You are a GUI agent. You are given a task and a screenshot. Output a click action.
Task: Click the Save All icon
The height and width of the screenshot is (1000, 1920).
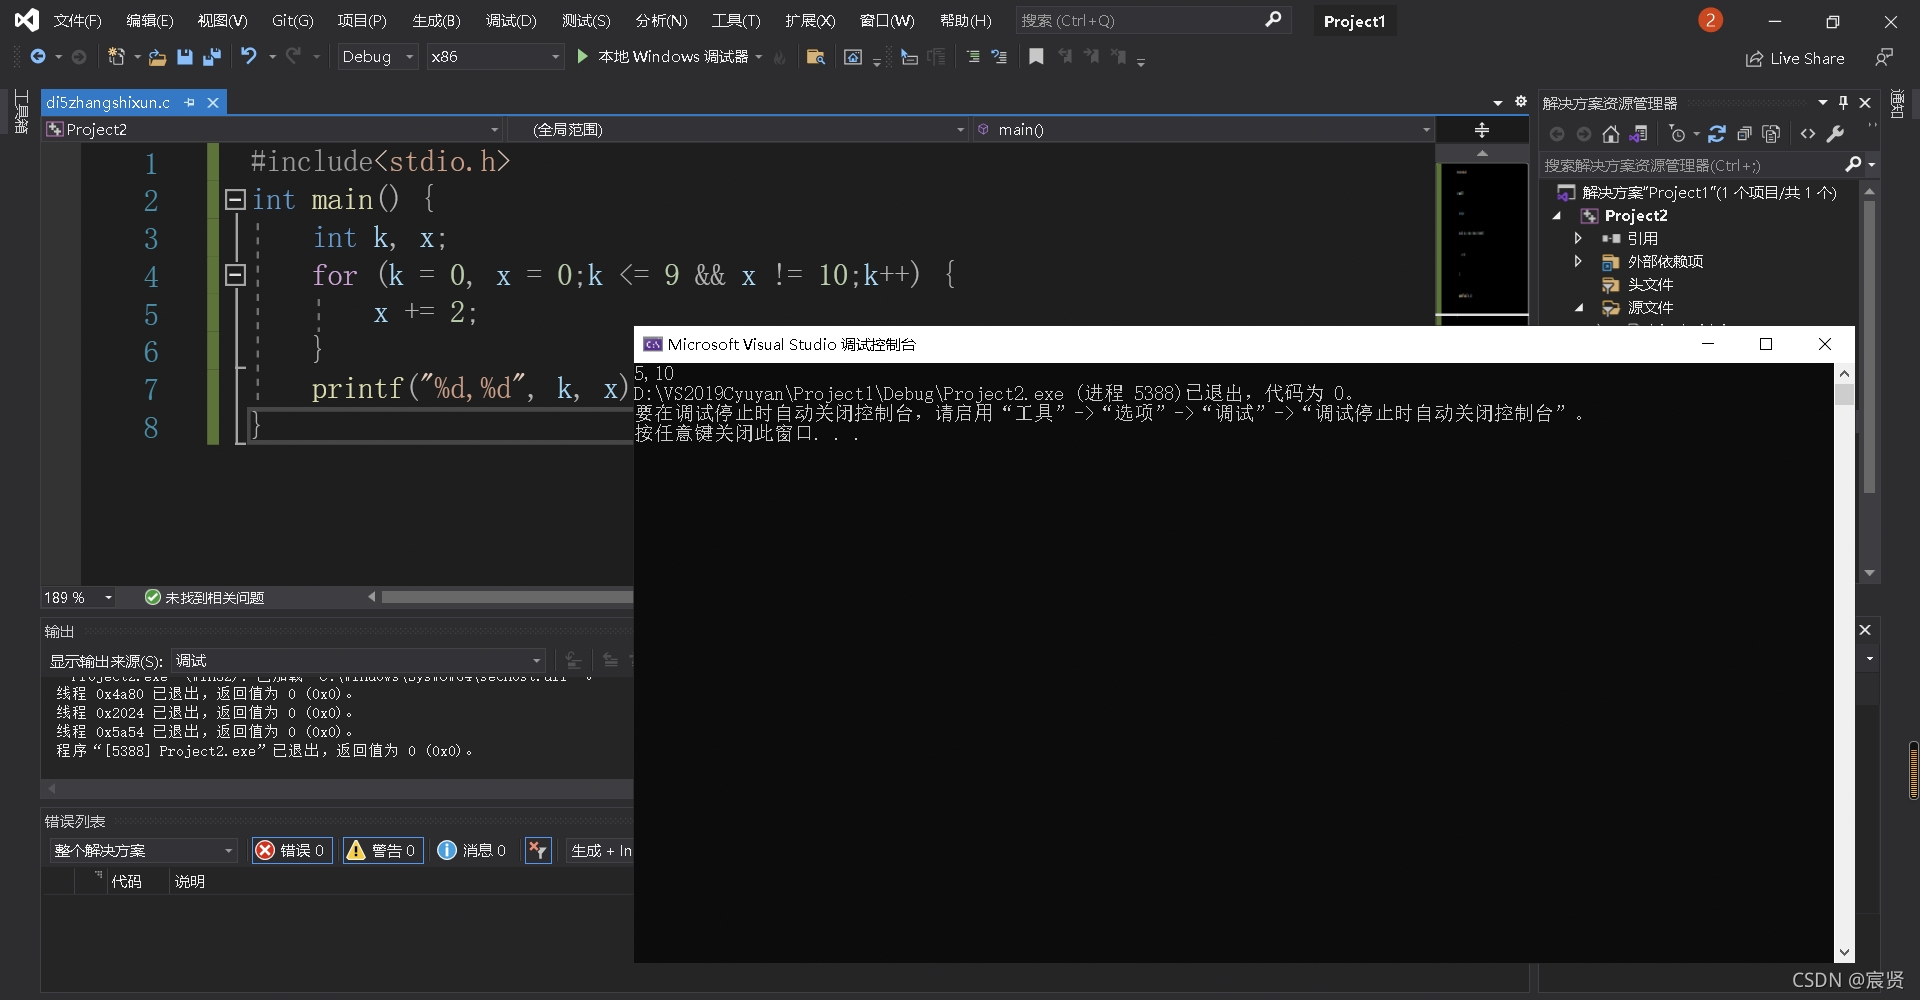point(211,57)
